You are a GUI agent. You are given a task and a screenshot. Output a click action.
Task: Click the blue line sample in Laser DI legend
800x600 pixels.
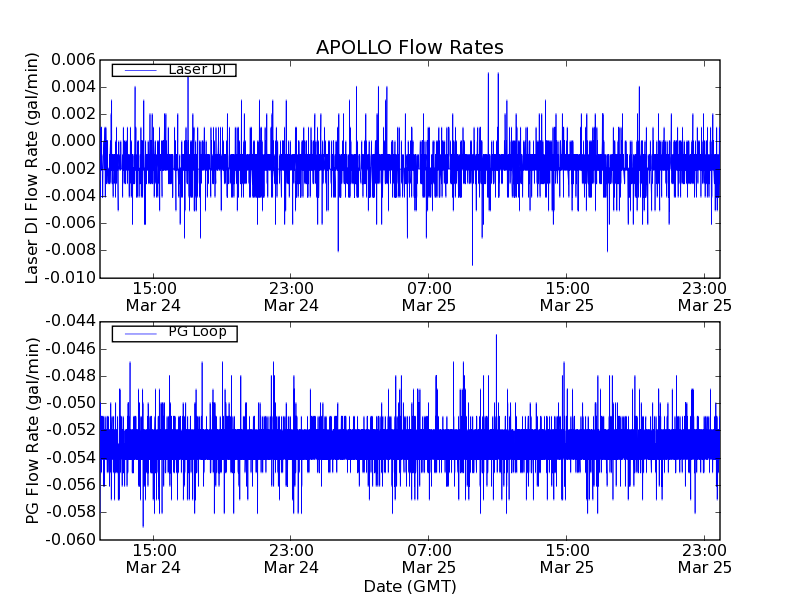[x=136, y=70]
